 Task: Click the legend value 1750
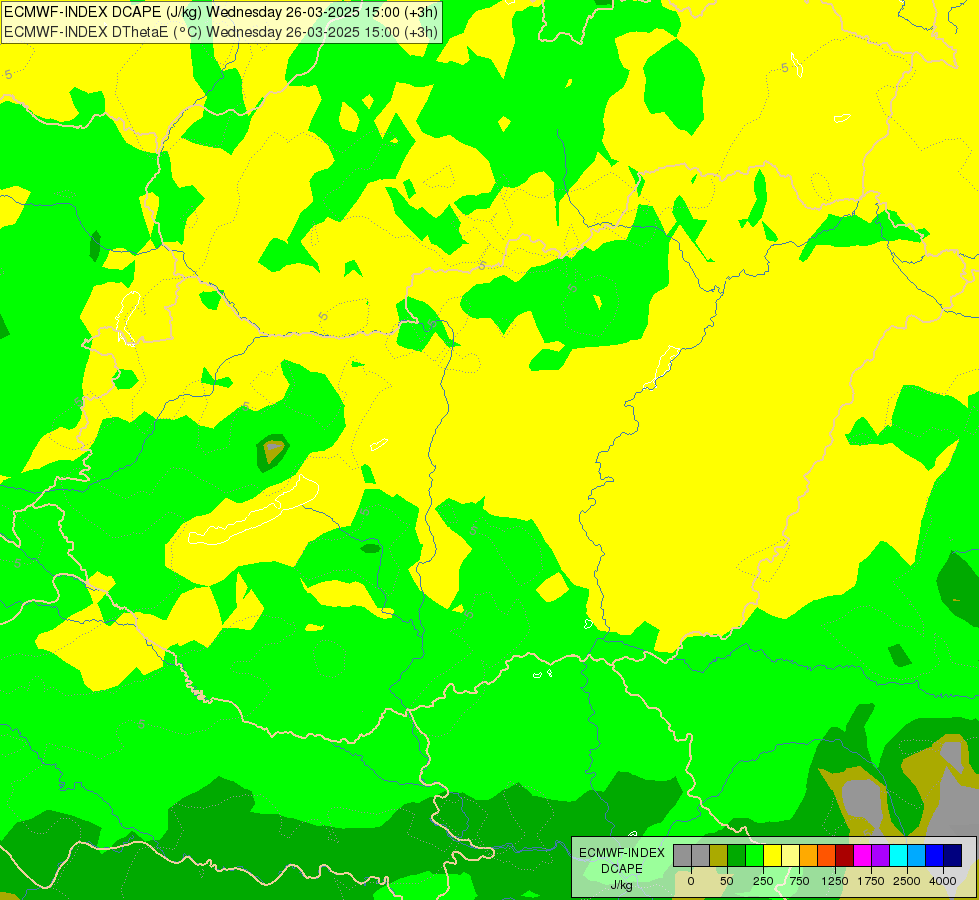pyautogui.click(x=871, y=881)
